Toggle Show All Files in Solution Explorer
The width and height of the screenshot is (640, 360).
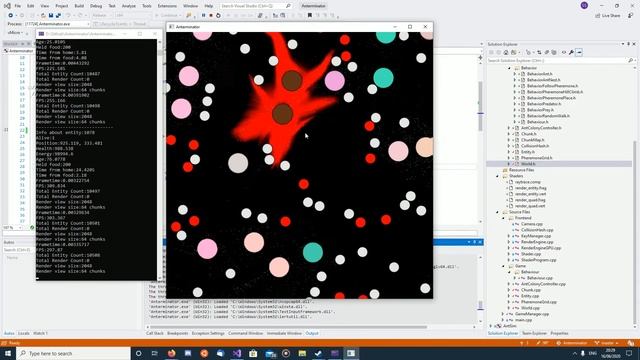(554, 52)
